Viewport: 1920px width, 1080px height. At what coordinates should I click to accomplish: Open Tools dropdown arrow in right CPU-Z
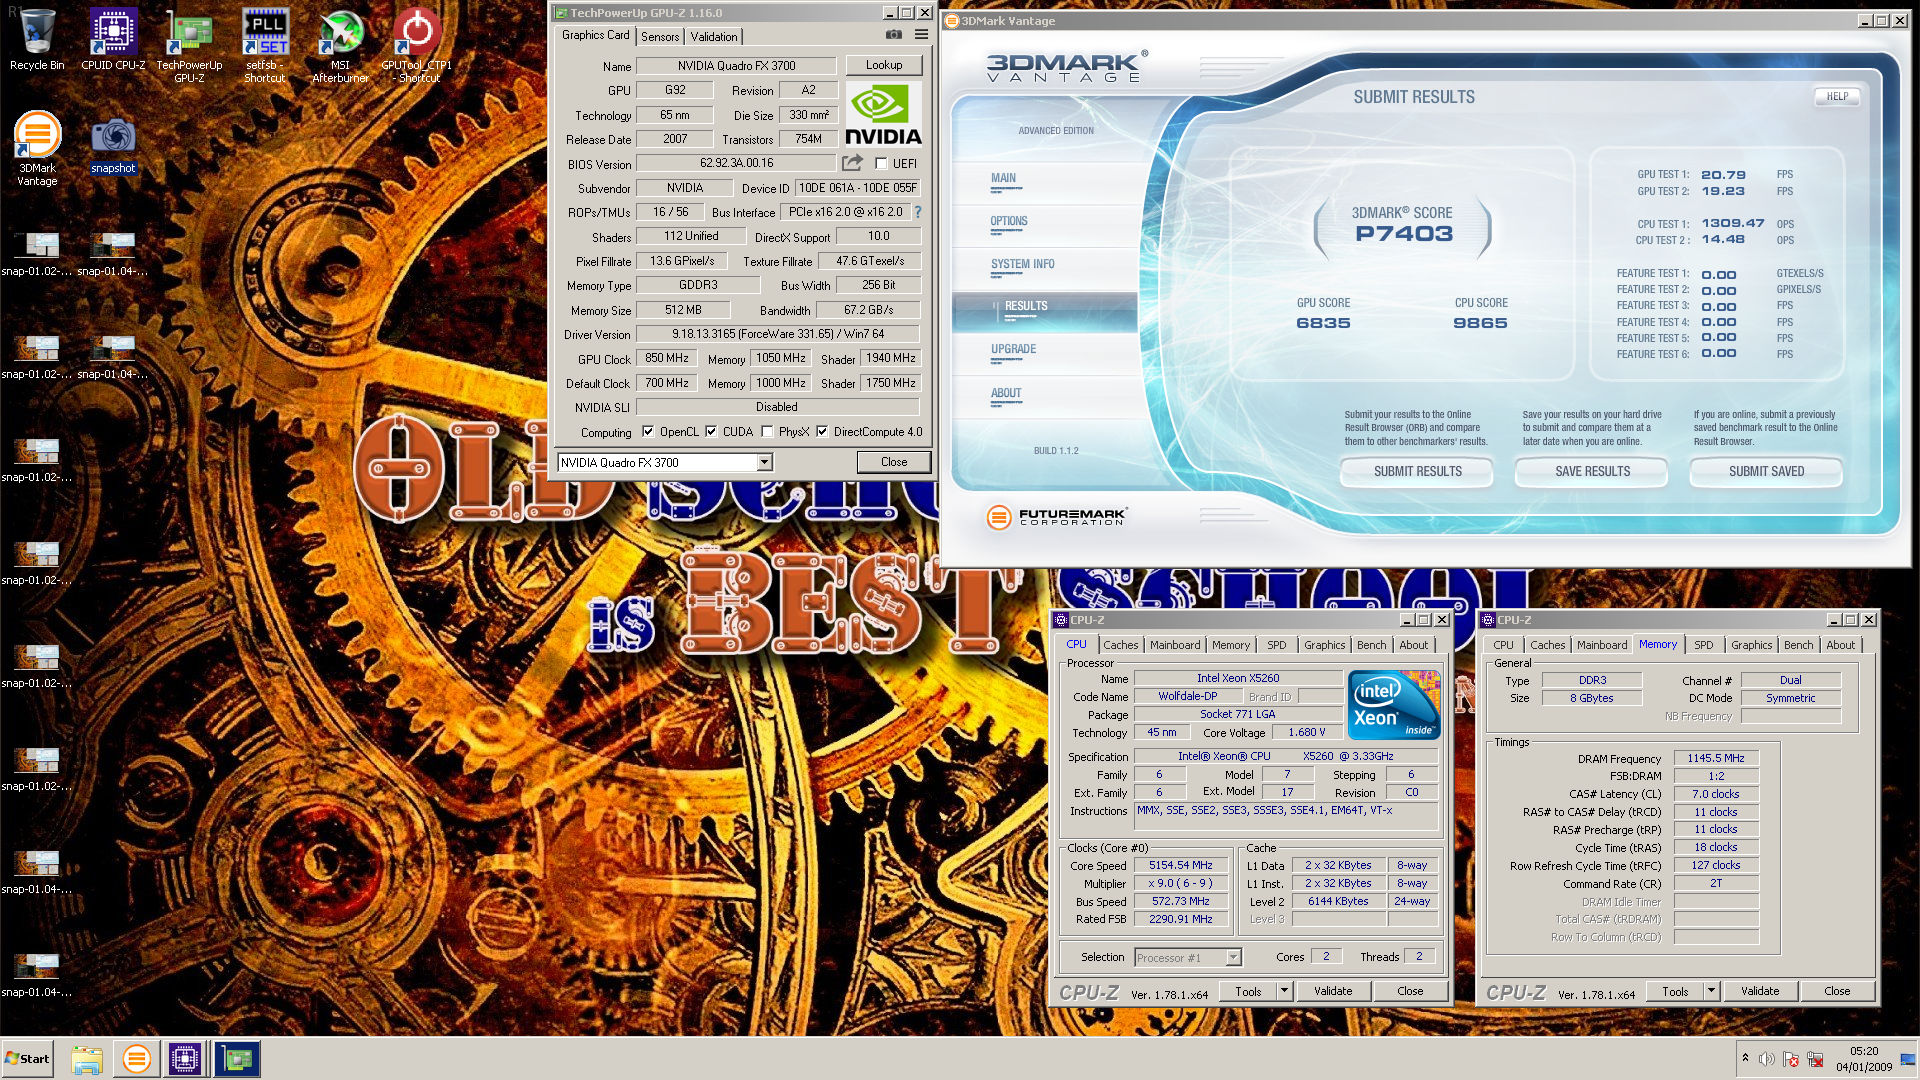(1711, 991)
